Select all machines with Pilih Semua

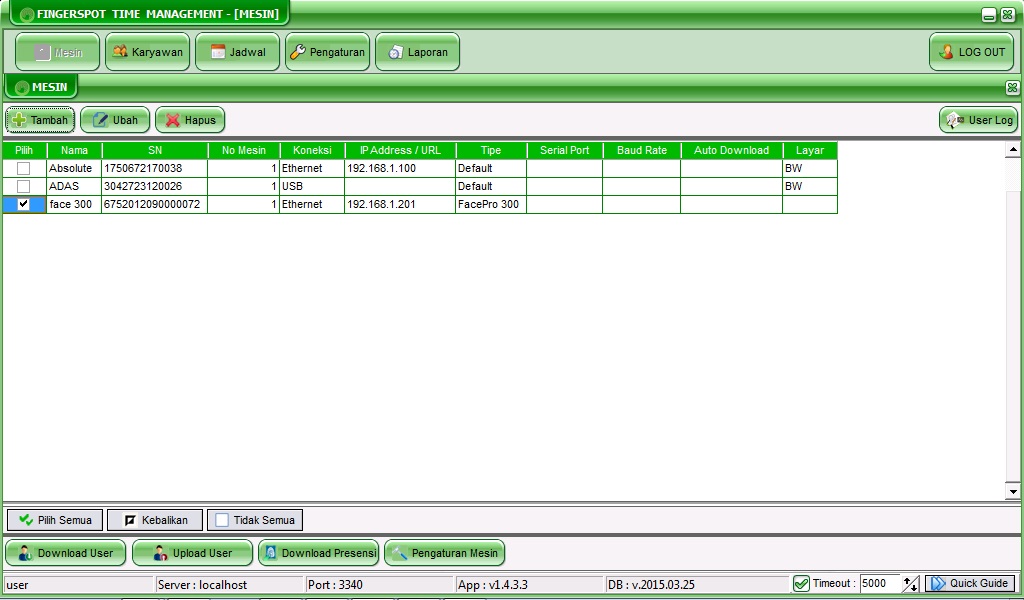coord(55,520)
